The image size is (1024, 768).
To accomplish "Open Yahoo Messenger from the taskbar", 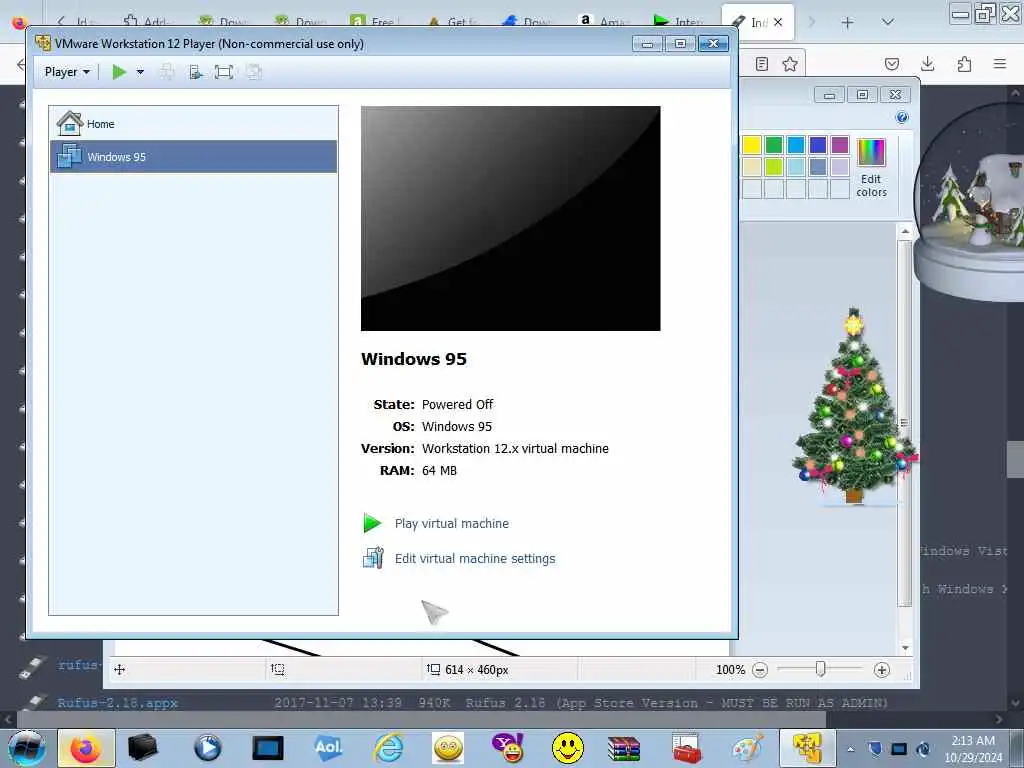I will pos(508,748).
